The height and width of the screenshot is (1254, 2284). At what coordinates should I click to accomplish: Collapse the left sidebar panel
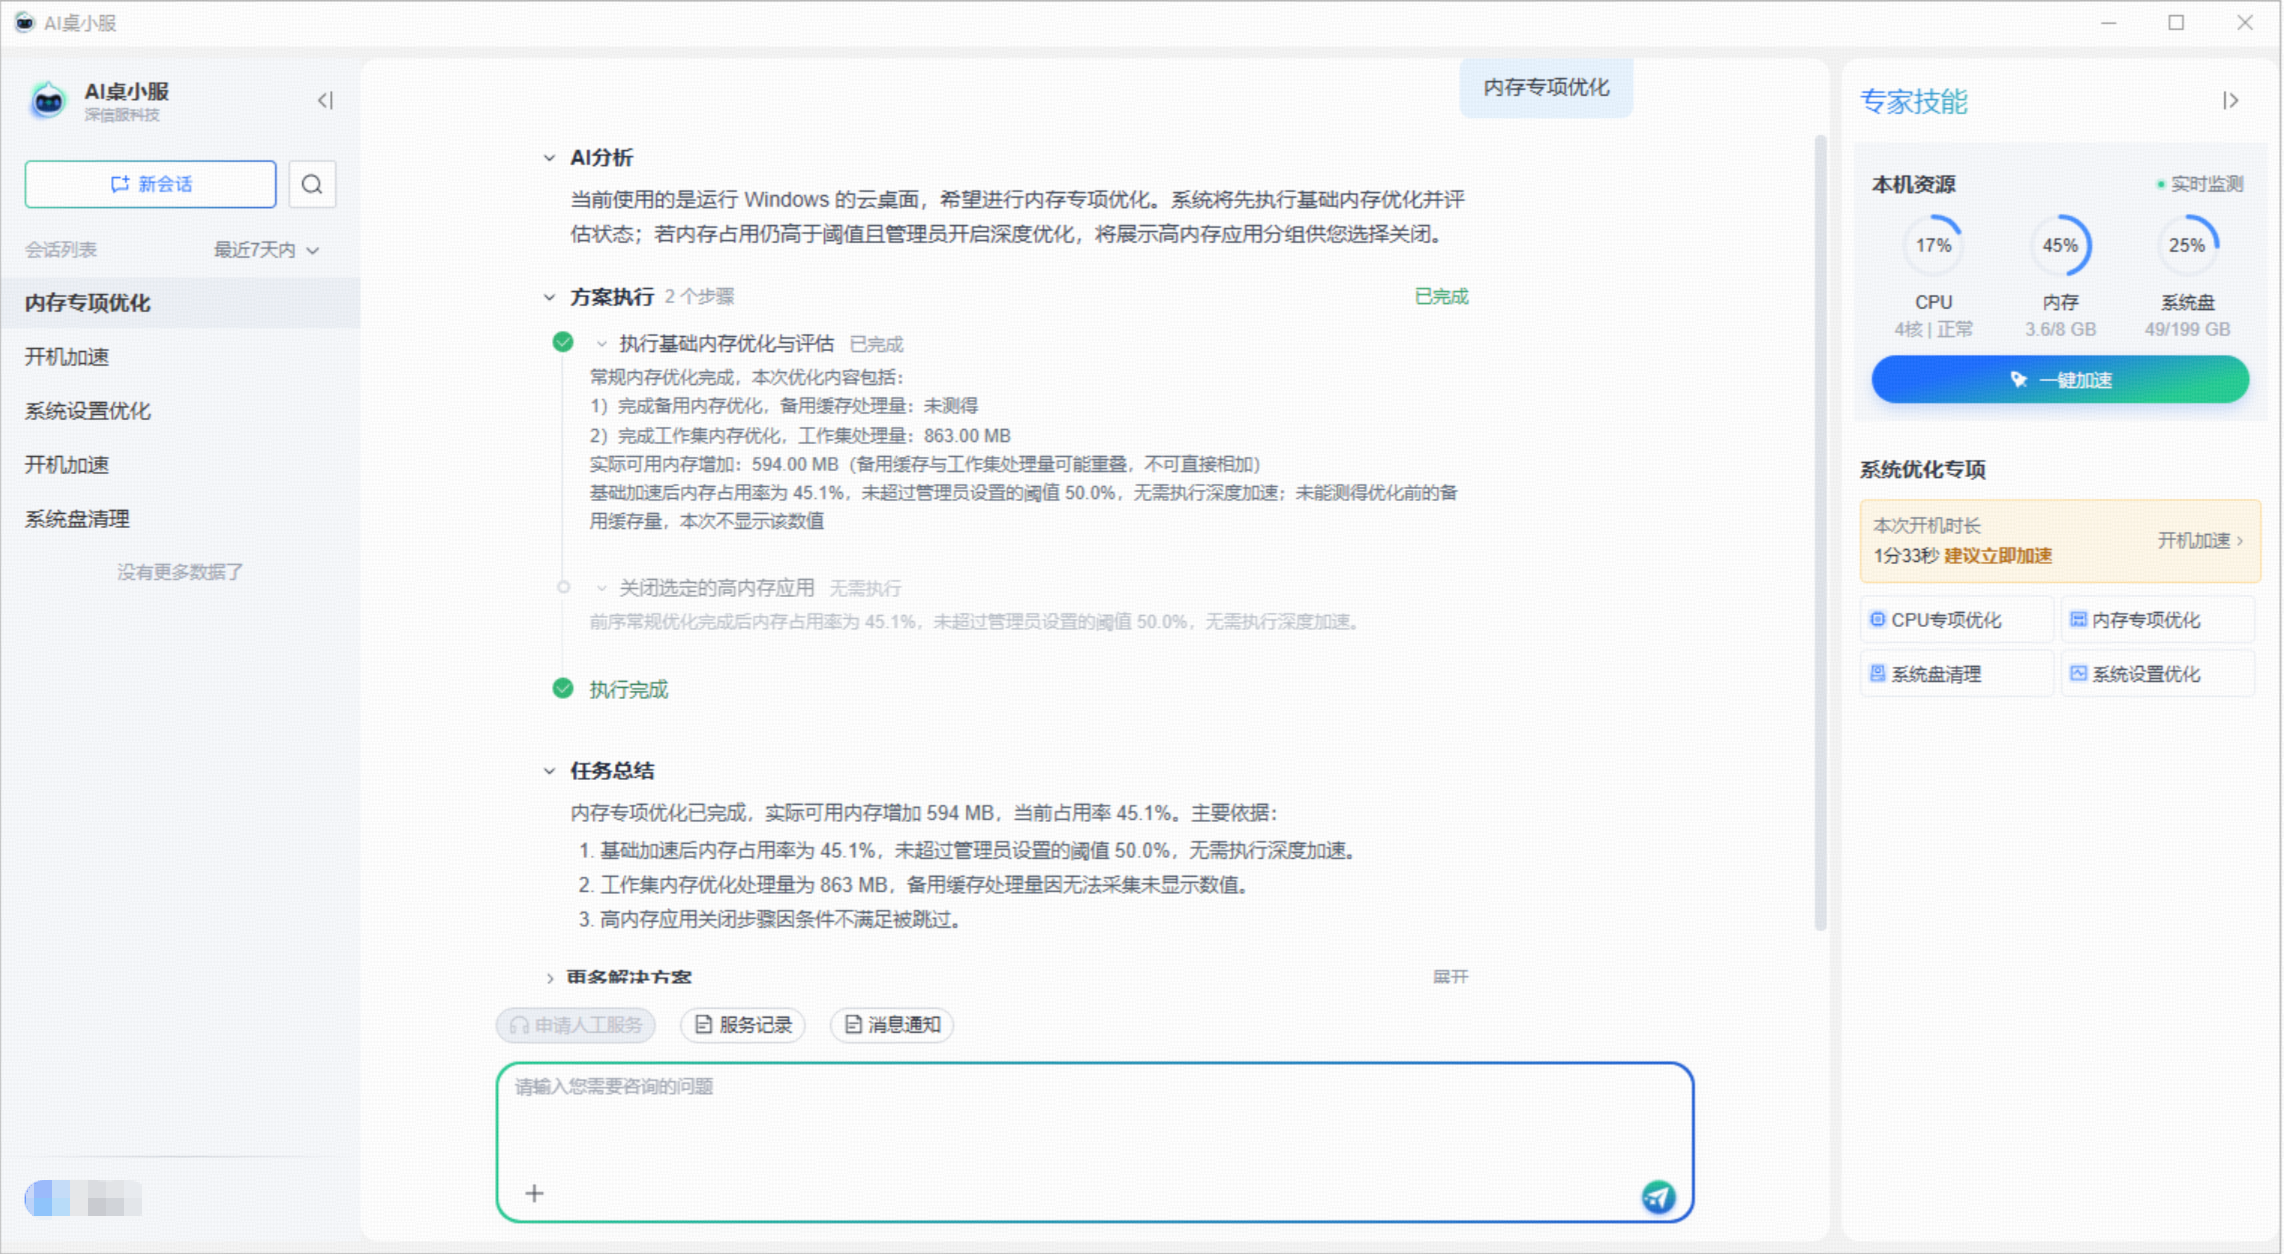[325, 100]
